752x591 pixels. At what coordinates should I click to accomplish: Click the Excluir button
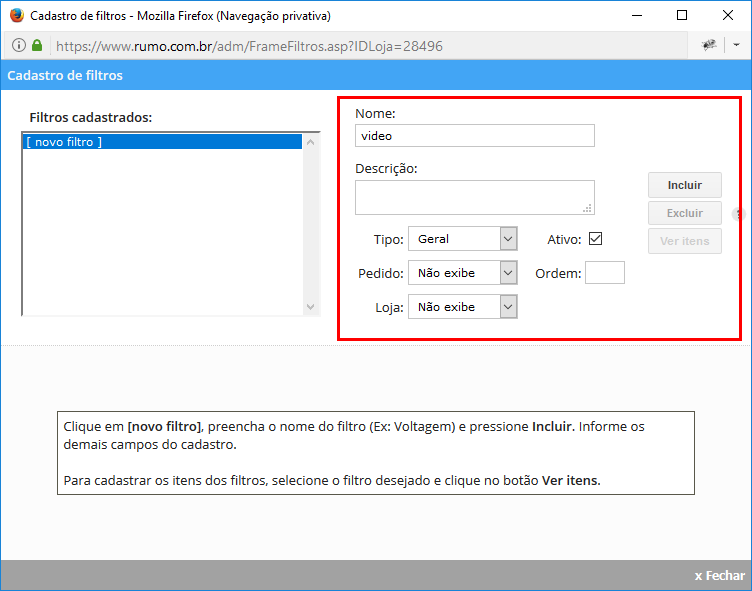pos(685,213)
